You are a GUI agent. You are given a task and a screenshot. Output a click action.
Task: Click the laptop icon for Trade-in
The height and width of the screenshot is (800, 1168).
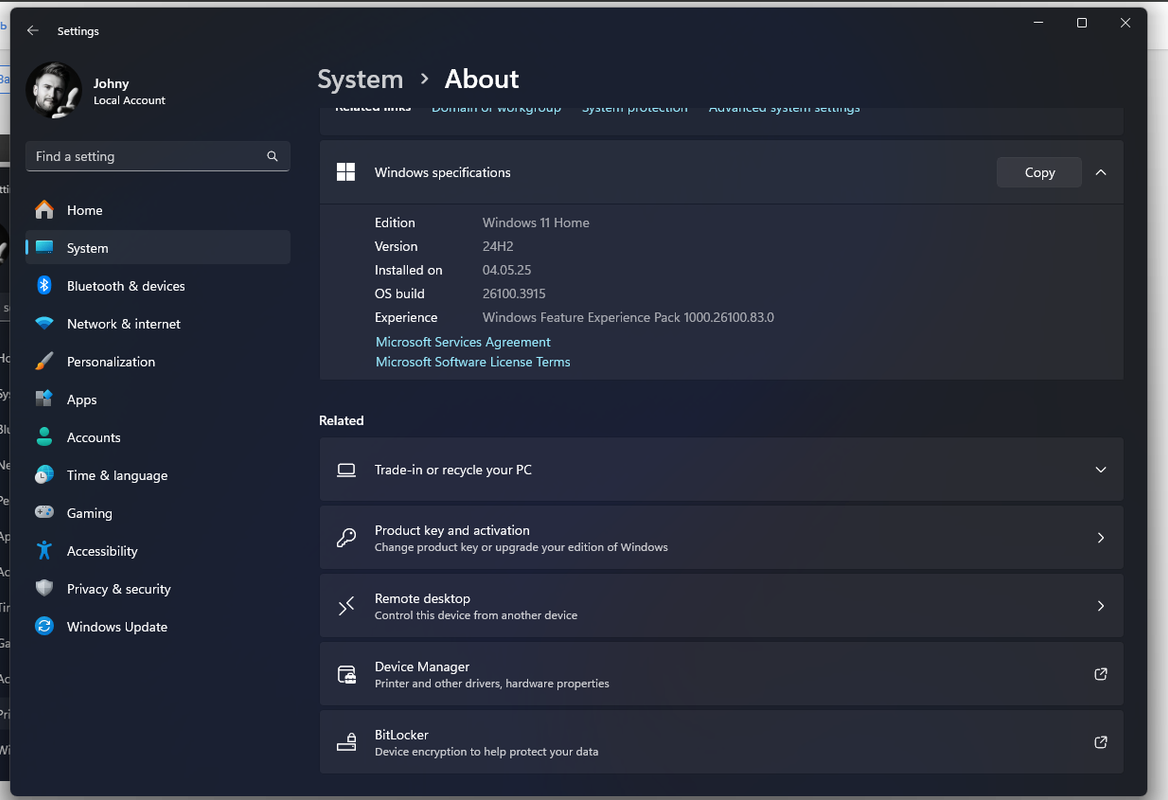[x=346, y=470]
